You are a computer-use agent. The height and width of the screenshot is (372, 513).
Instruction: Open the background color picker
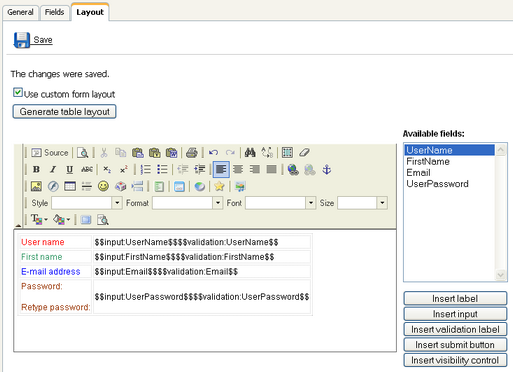(61, 220)
